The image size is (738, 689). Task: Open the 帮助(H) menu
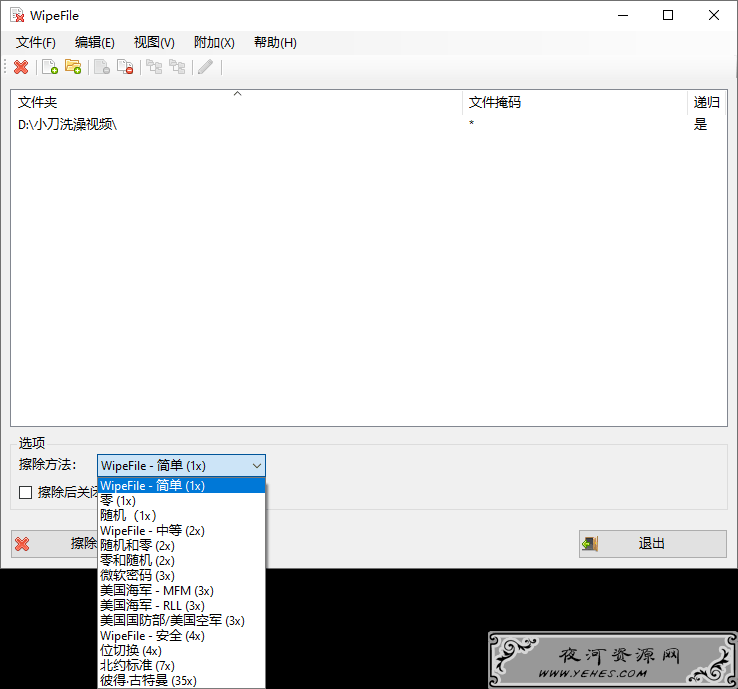tap(275, 43)
